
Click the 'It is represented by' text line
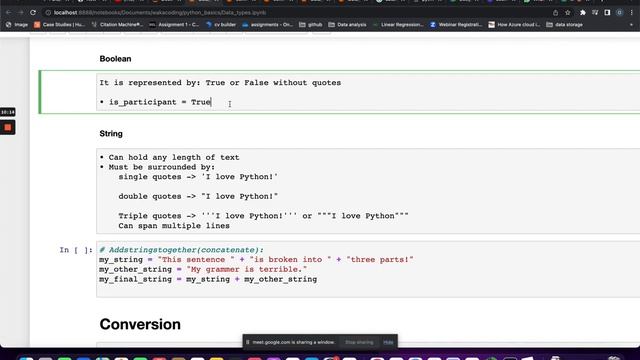[220, 82]
